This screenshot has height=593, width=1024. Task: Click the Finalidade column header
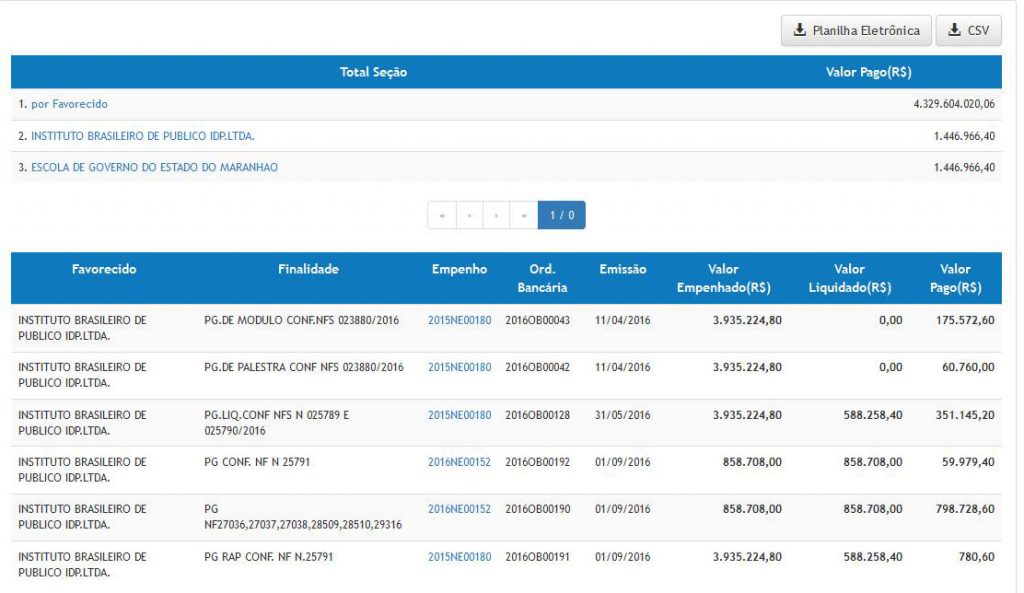coord(308,269)
